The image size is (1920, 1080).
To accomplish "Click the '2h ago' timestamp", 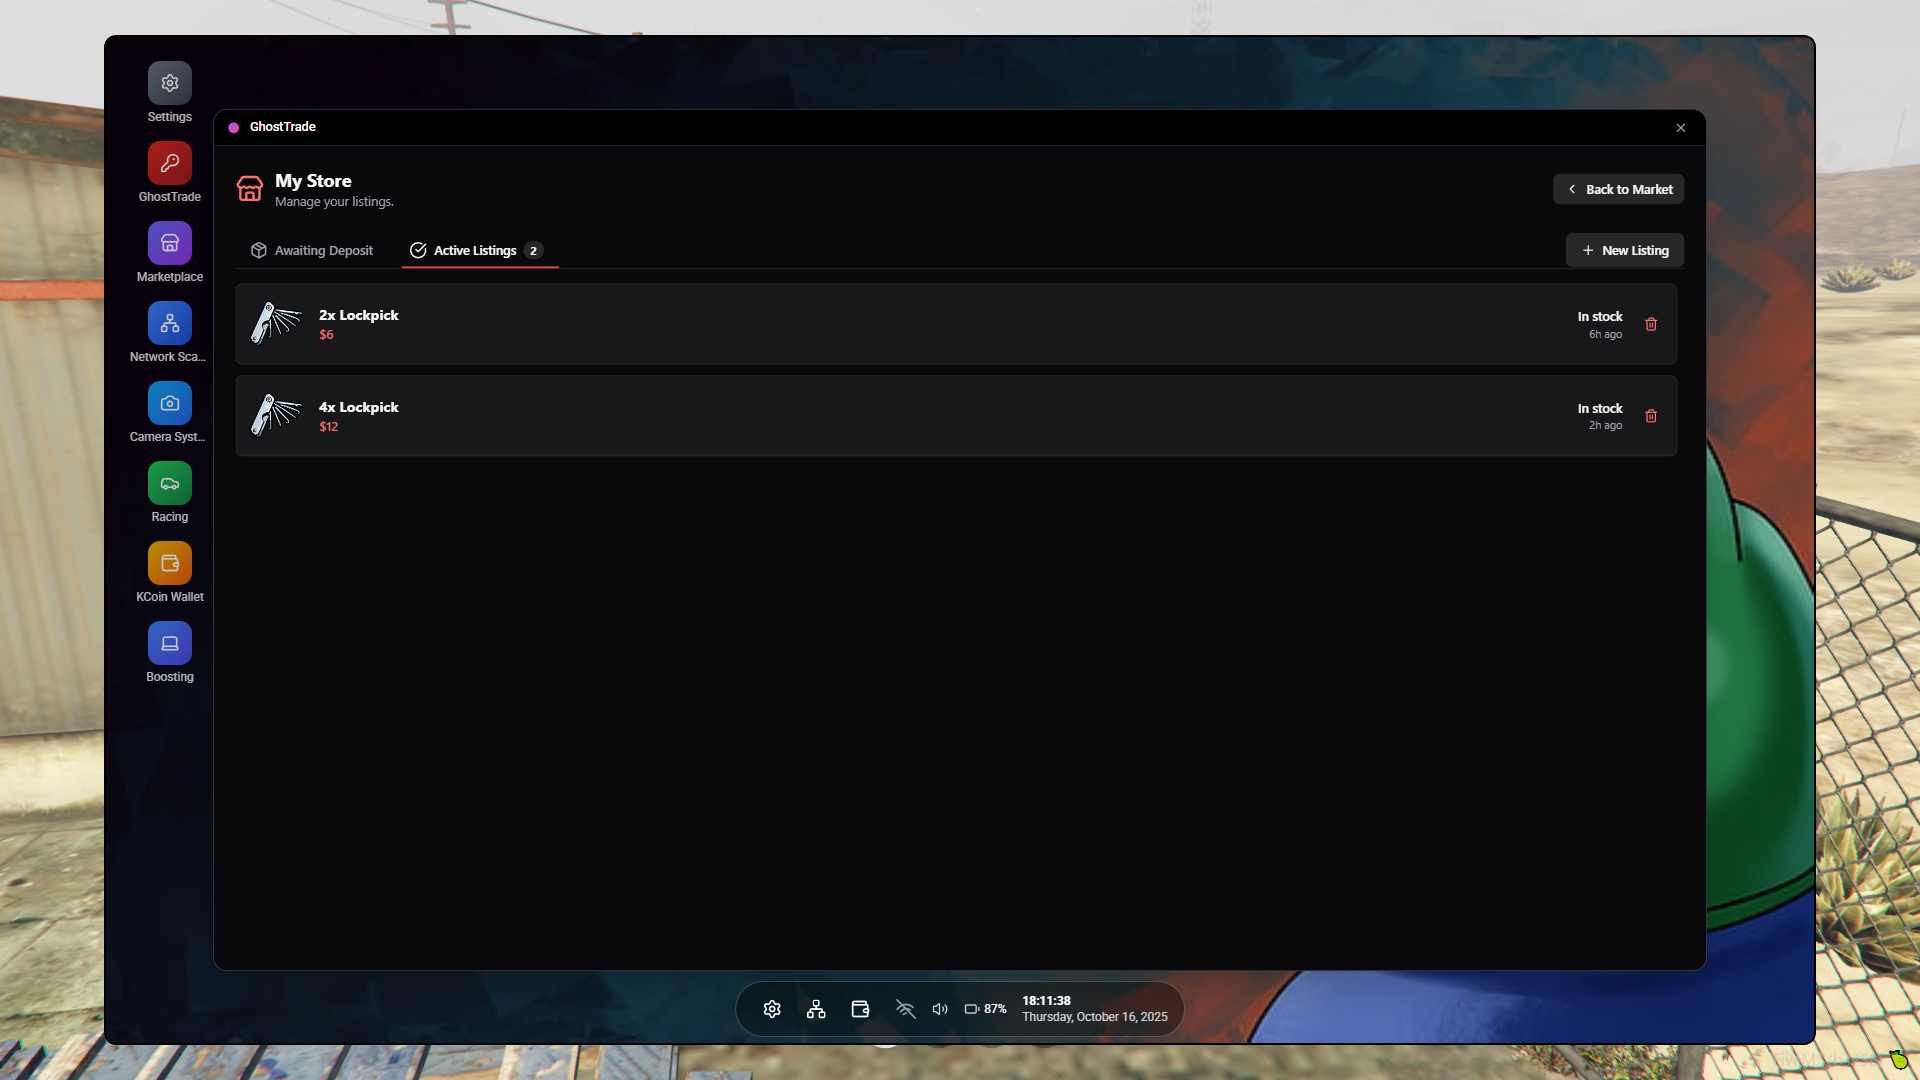I will [1605, 426].
